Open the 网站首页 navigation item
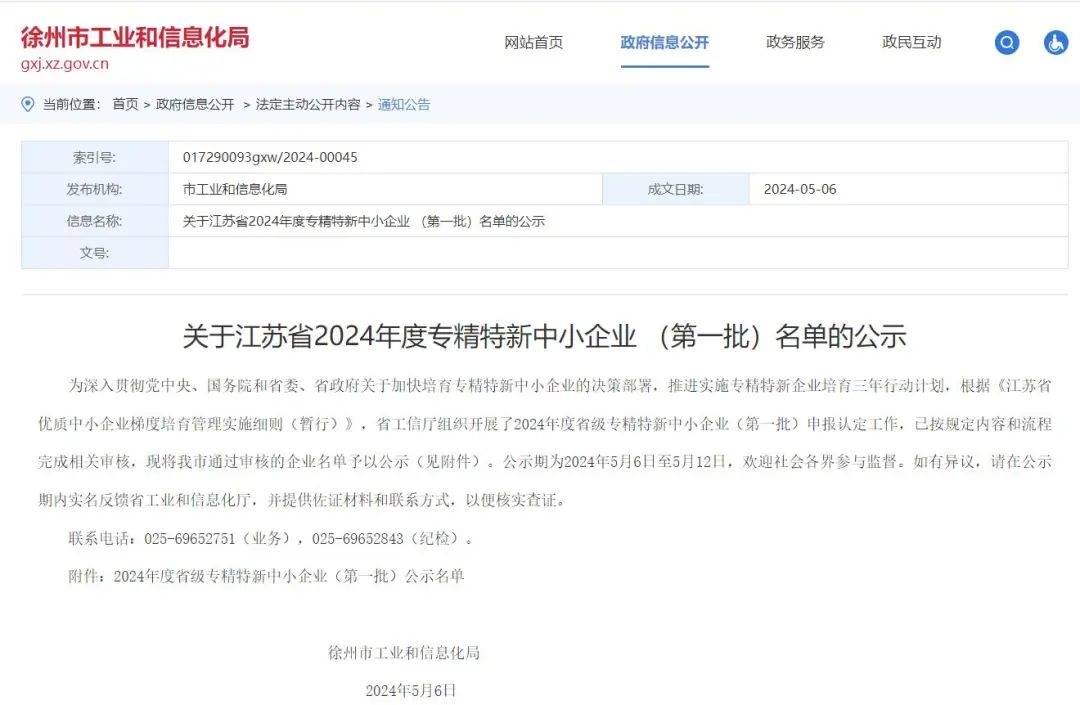This screenshot has height=705, width=1080. (533, 42)
